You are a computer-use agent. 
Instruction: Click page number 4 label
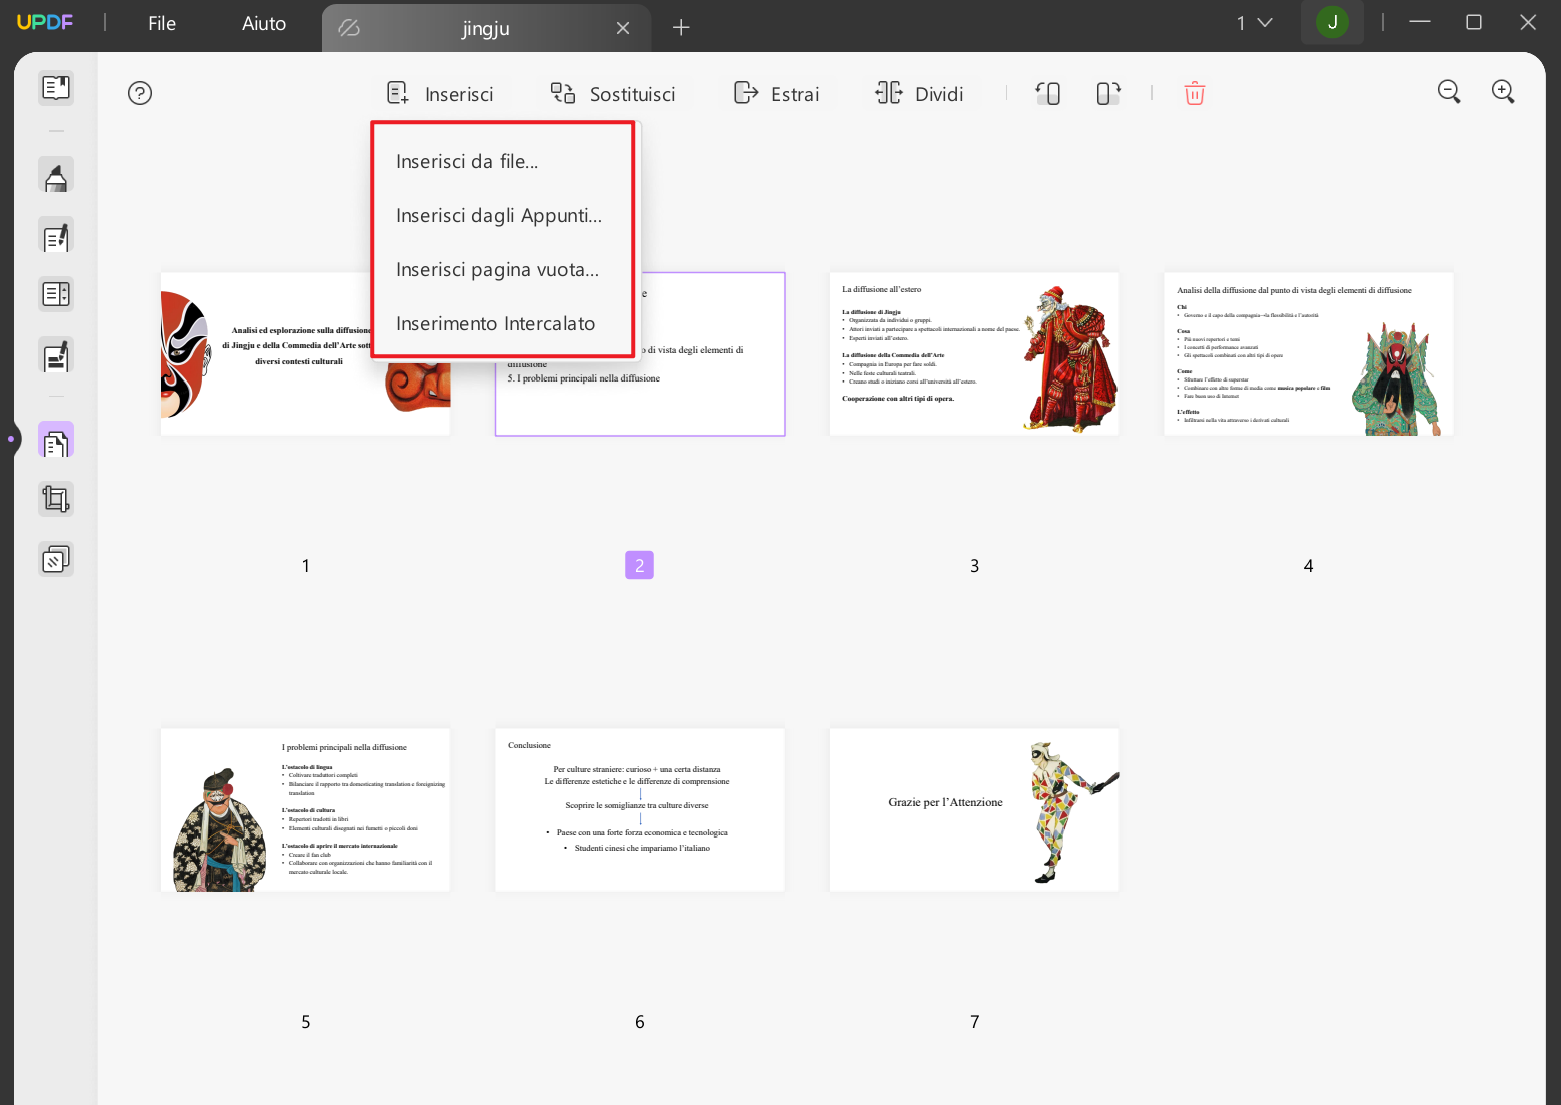pyautogui.click(x=1308, y=566)
